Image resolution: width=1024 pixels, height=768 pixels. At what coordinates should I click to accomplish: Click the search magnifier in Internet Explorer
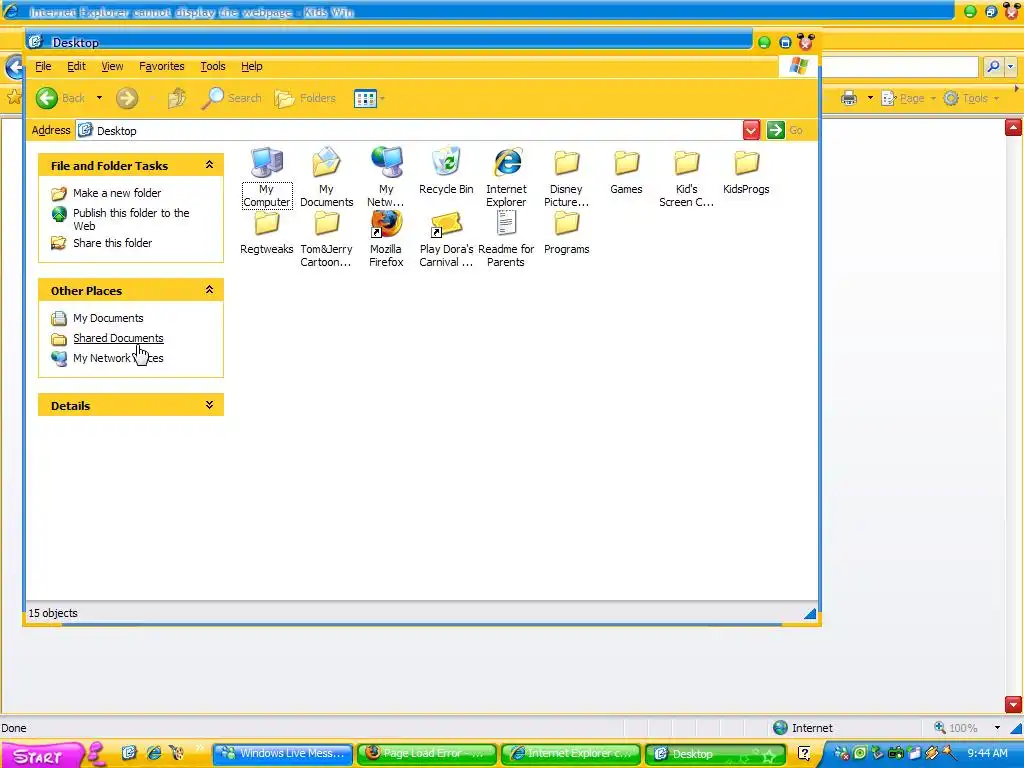(993, 66)
